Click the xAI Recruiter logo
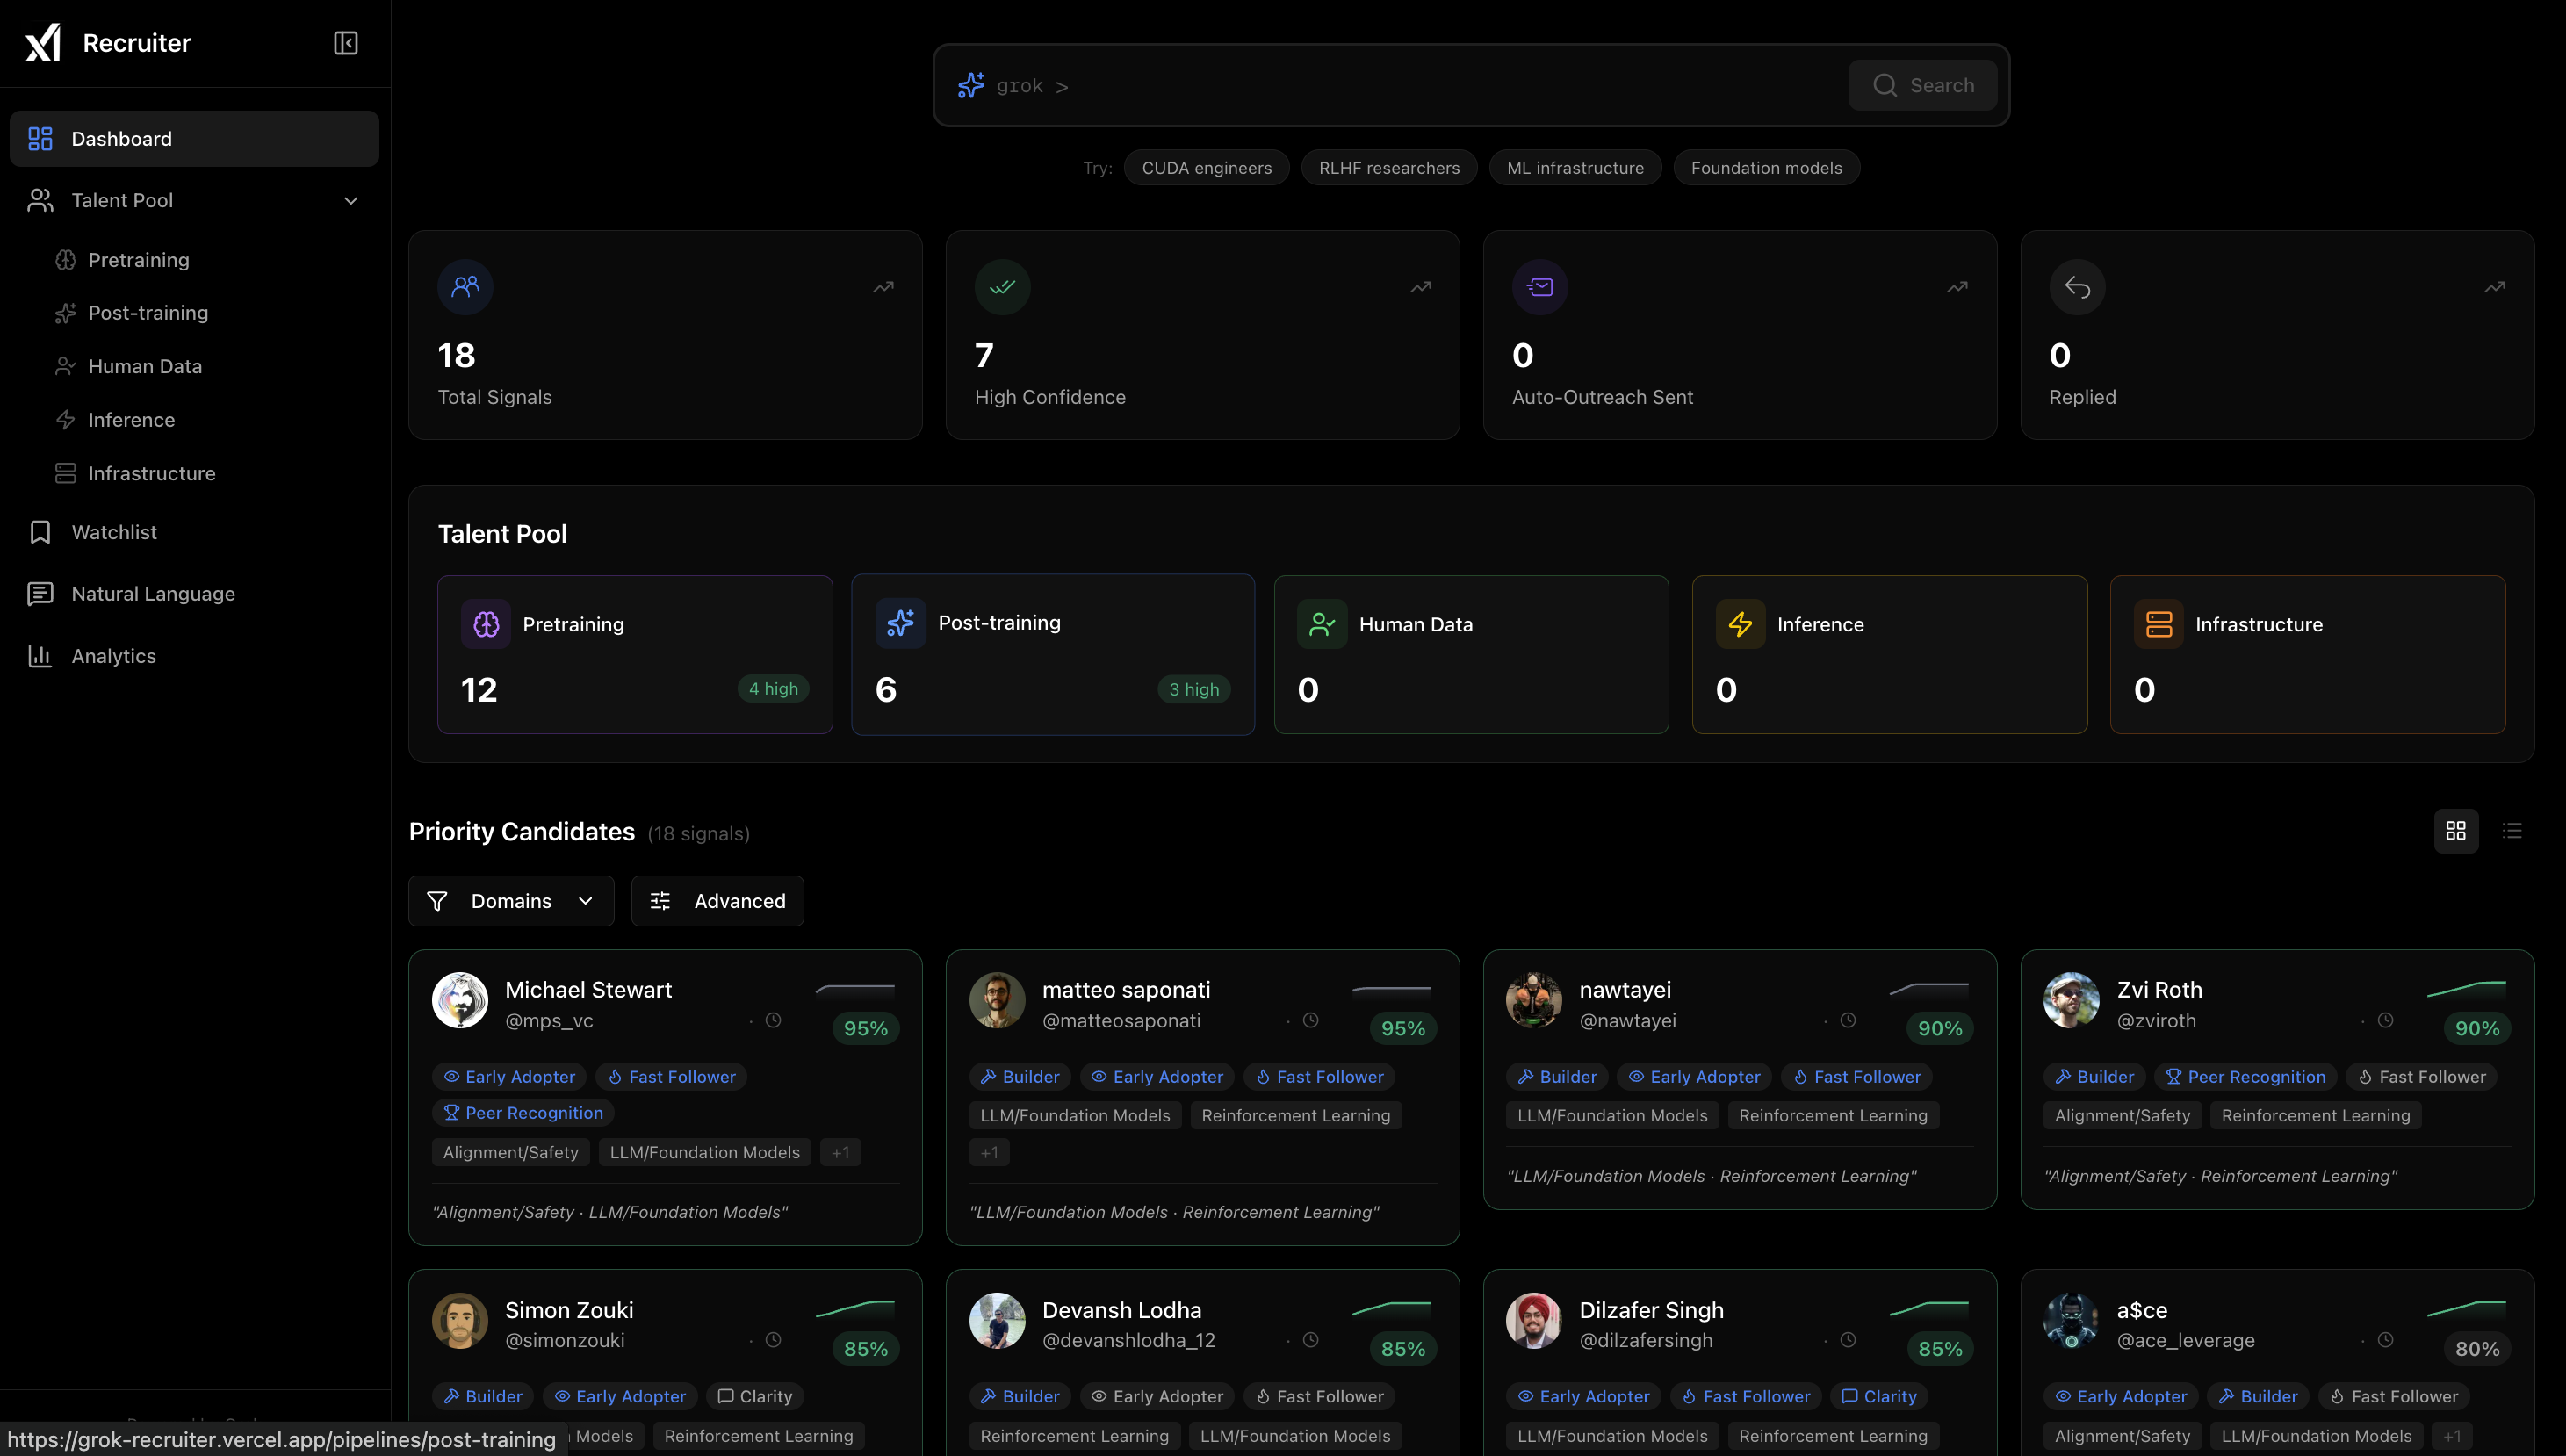Screen dimensions: 2566x1456 click(x=43, y=43)
